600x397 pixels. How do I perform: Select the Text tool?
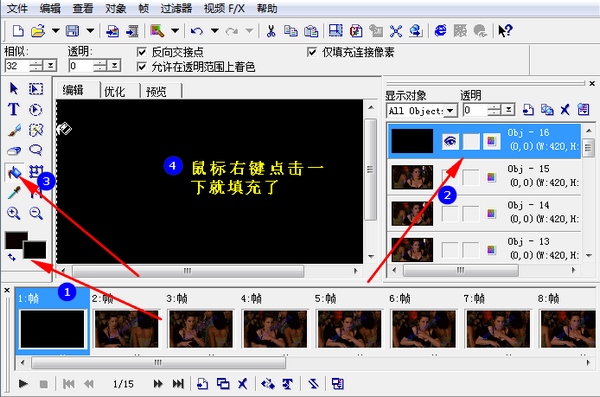(13, 109)
